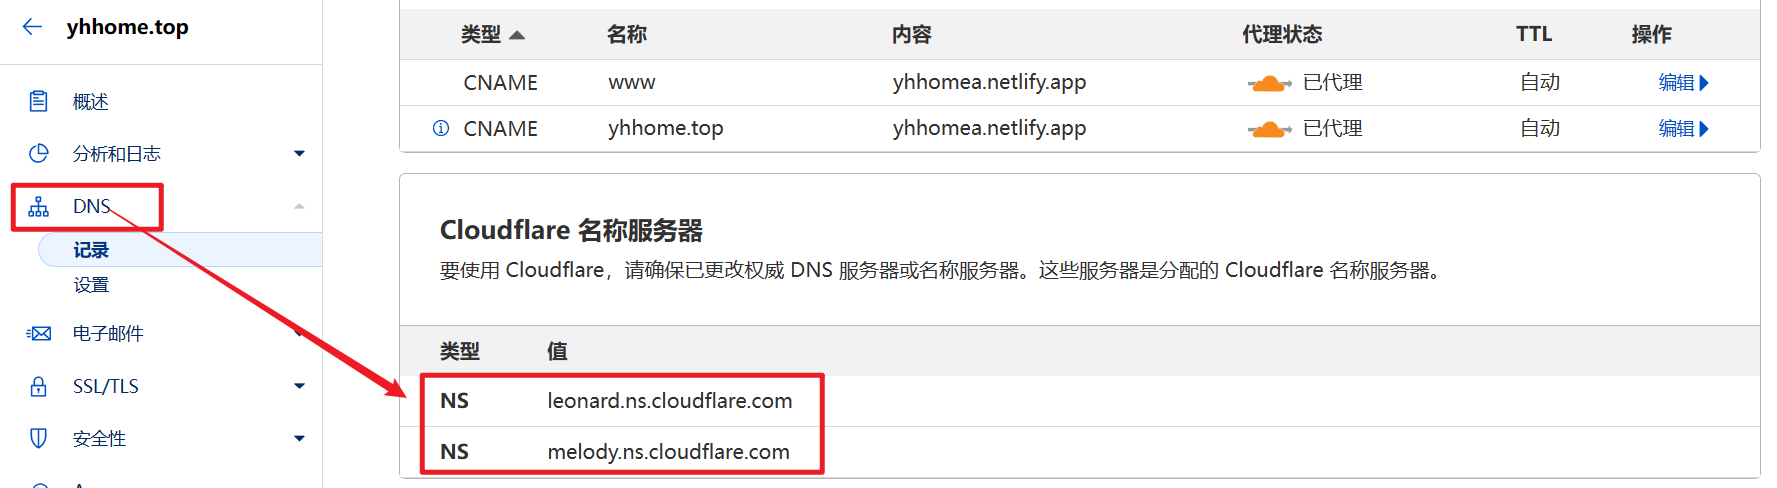This screenshot has width=1777, height=488.
Task: Expand the SSL/TLS dropdown arrow
Action: pyautogui.click(x=299, y=386)
